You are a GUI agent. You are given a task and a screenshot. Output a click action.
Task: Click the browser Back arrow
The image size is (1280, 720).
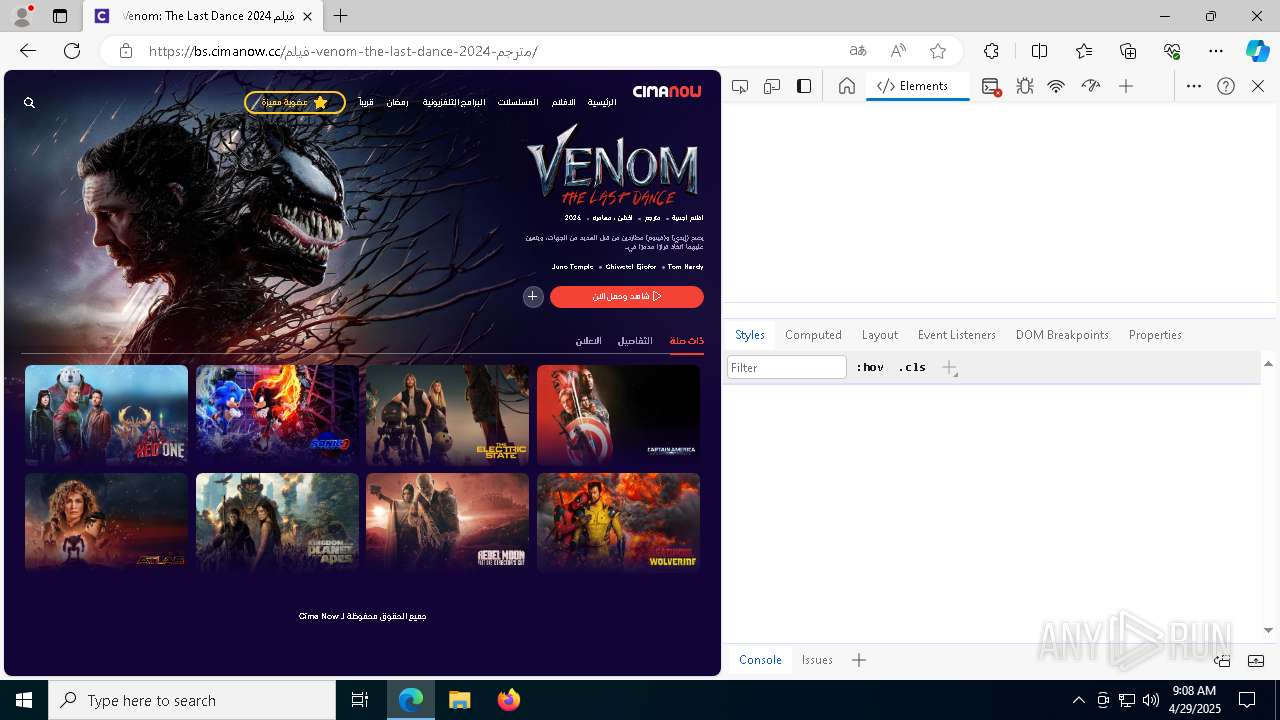(28, 51)
